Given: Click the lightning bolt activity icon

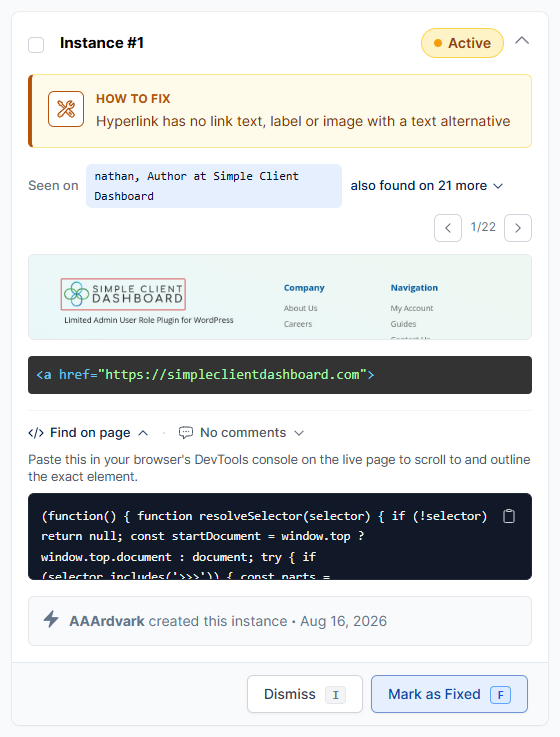Looking at the screenshot, I should 51,619.
